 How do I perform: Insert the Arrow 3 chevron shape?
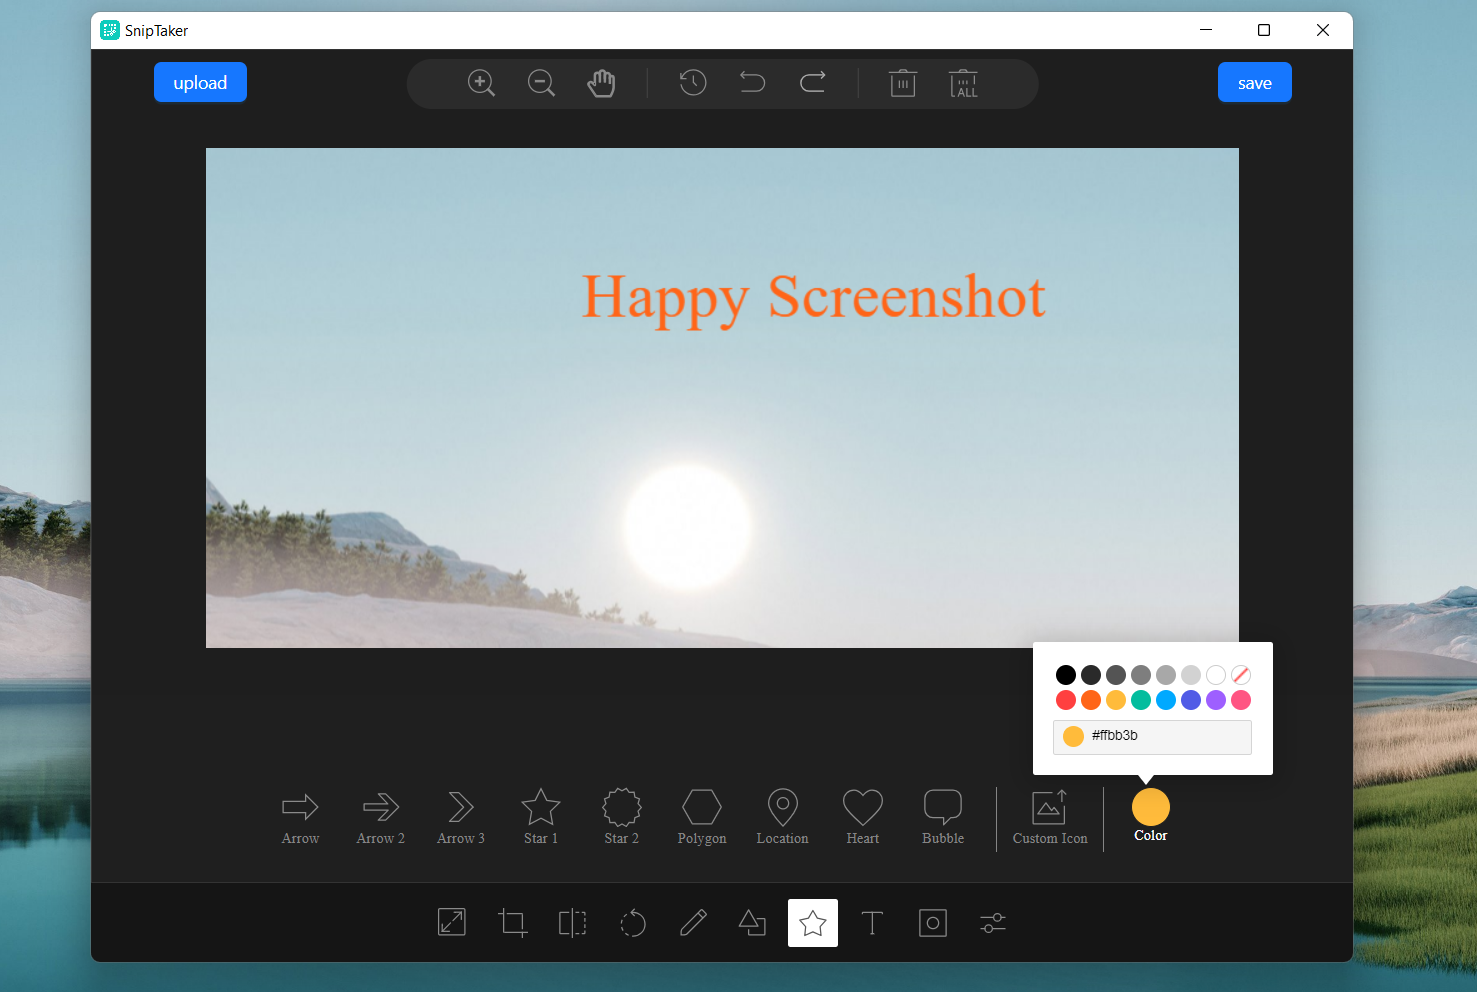tap(461, 818)
